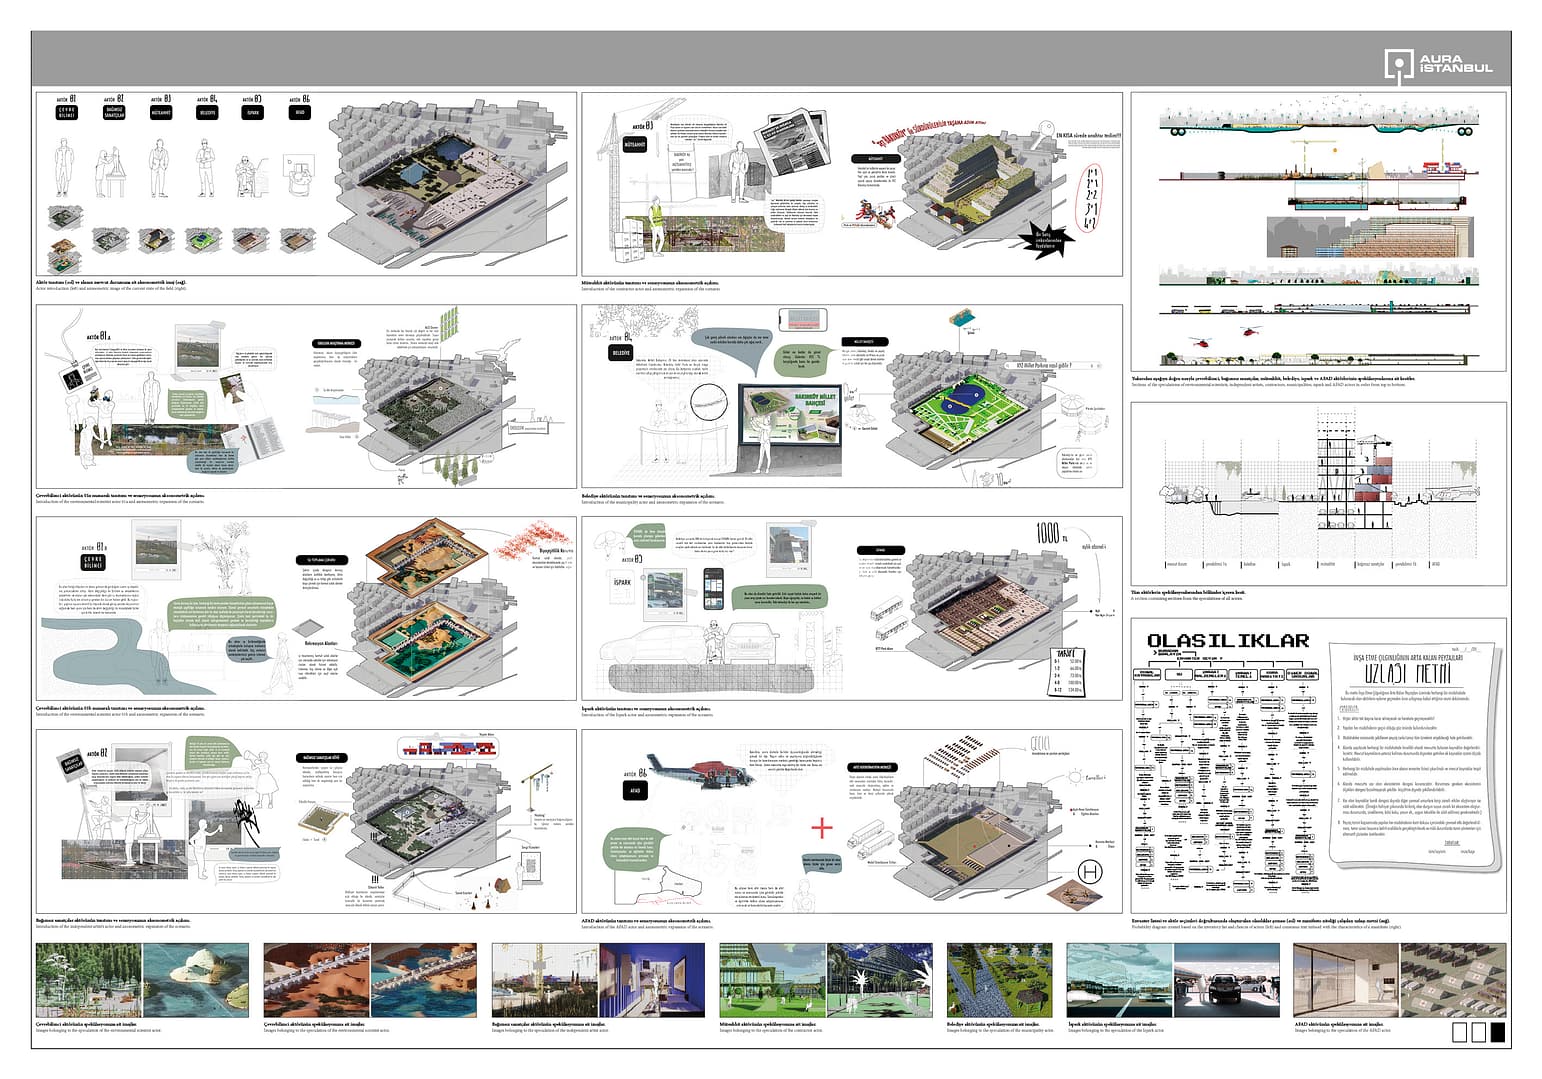The height and width of the screenshot is (1079, 1542).
Task: Click the first empty square at bottom right
Action: 1458,1032
